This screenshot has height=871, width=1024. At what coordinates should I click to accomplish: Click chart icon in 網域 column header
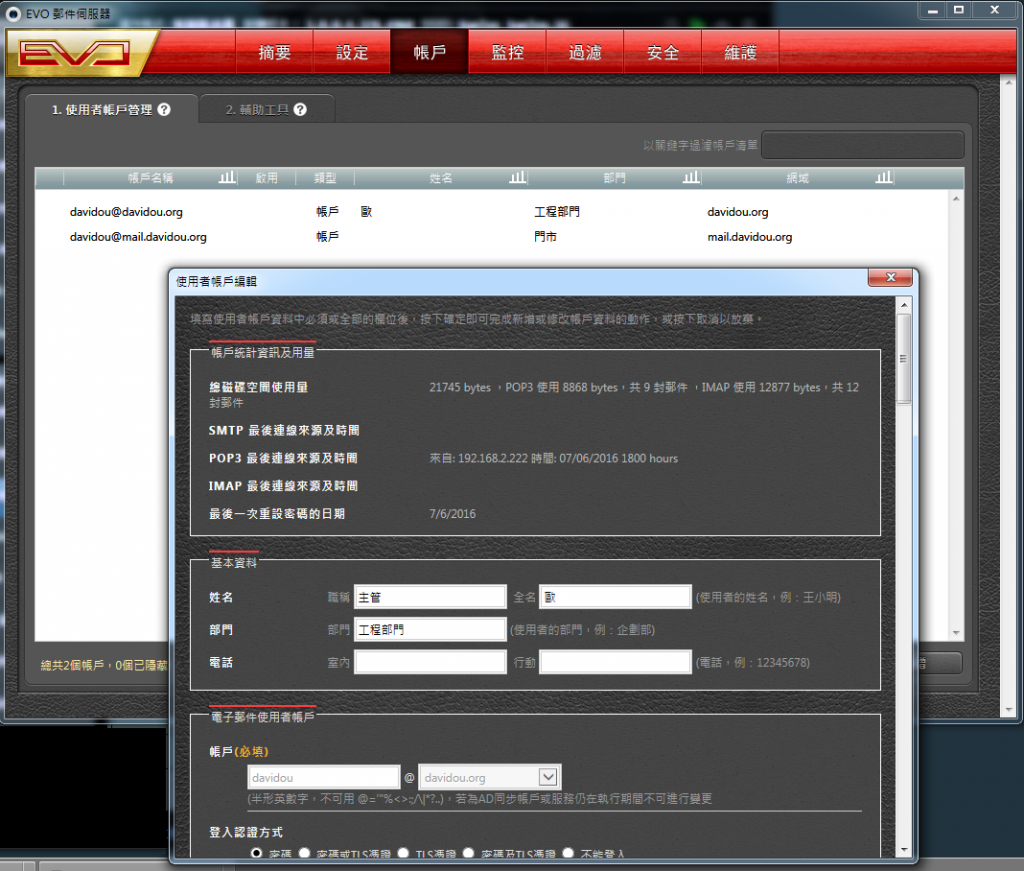pyautogui.click(x=883, y=177)
